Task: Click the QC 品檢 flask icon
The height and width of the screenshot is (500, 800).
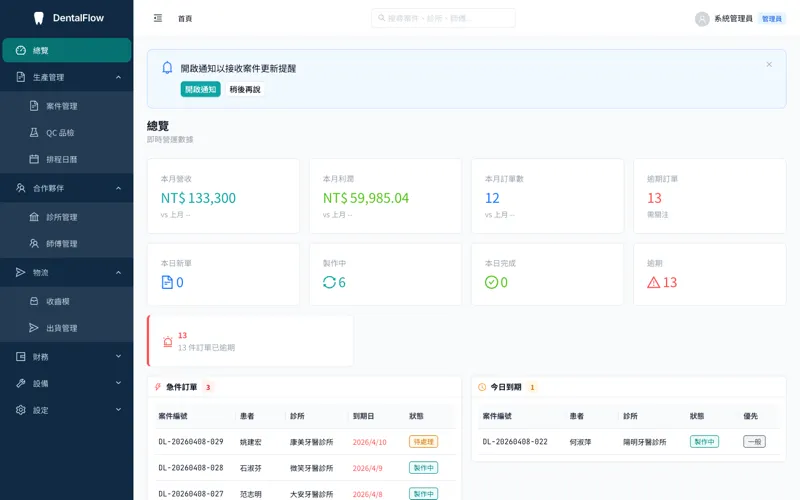Action: coord(34,133)
